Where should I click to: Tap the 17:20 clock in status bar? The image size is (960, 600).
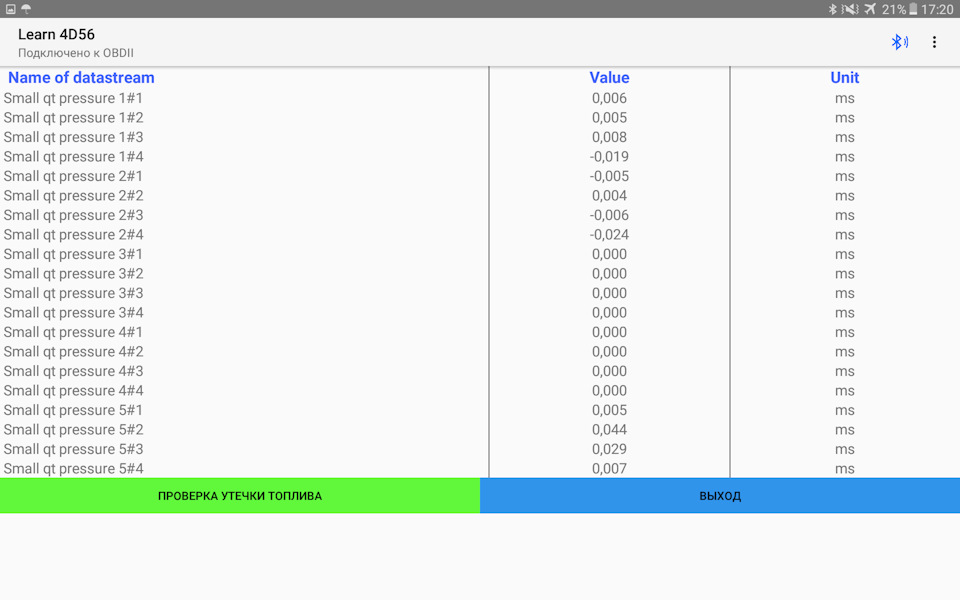pyautogui.click(x=937, y=9)
